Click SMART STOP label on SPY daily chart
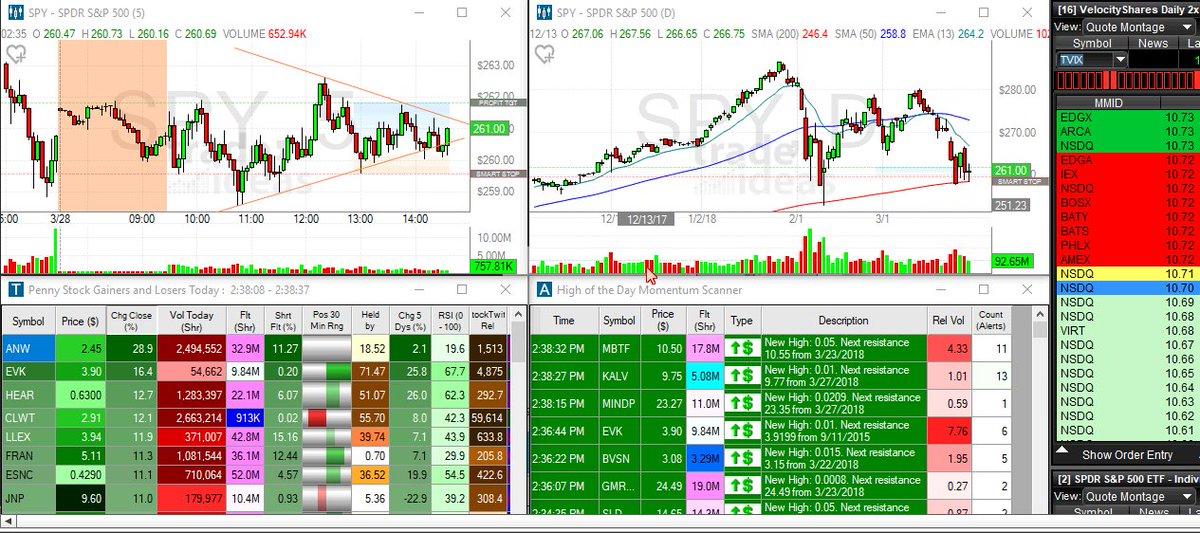Image resolution: width=1200 pixels, height=533 pixels. [1019, 181]
